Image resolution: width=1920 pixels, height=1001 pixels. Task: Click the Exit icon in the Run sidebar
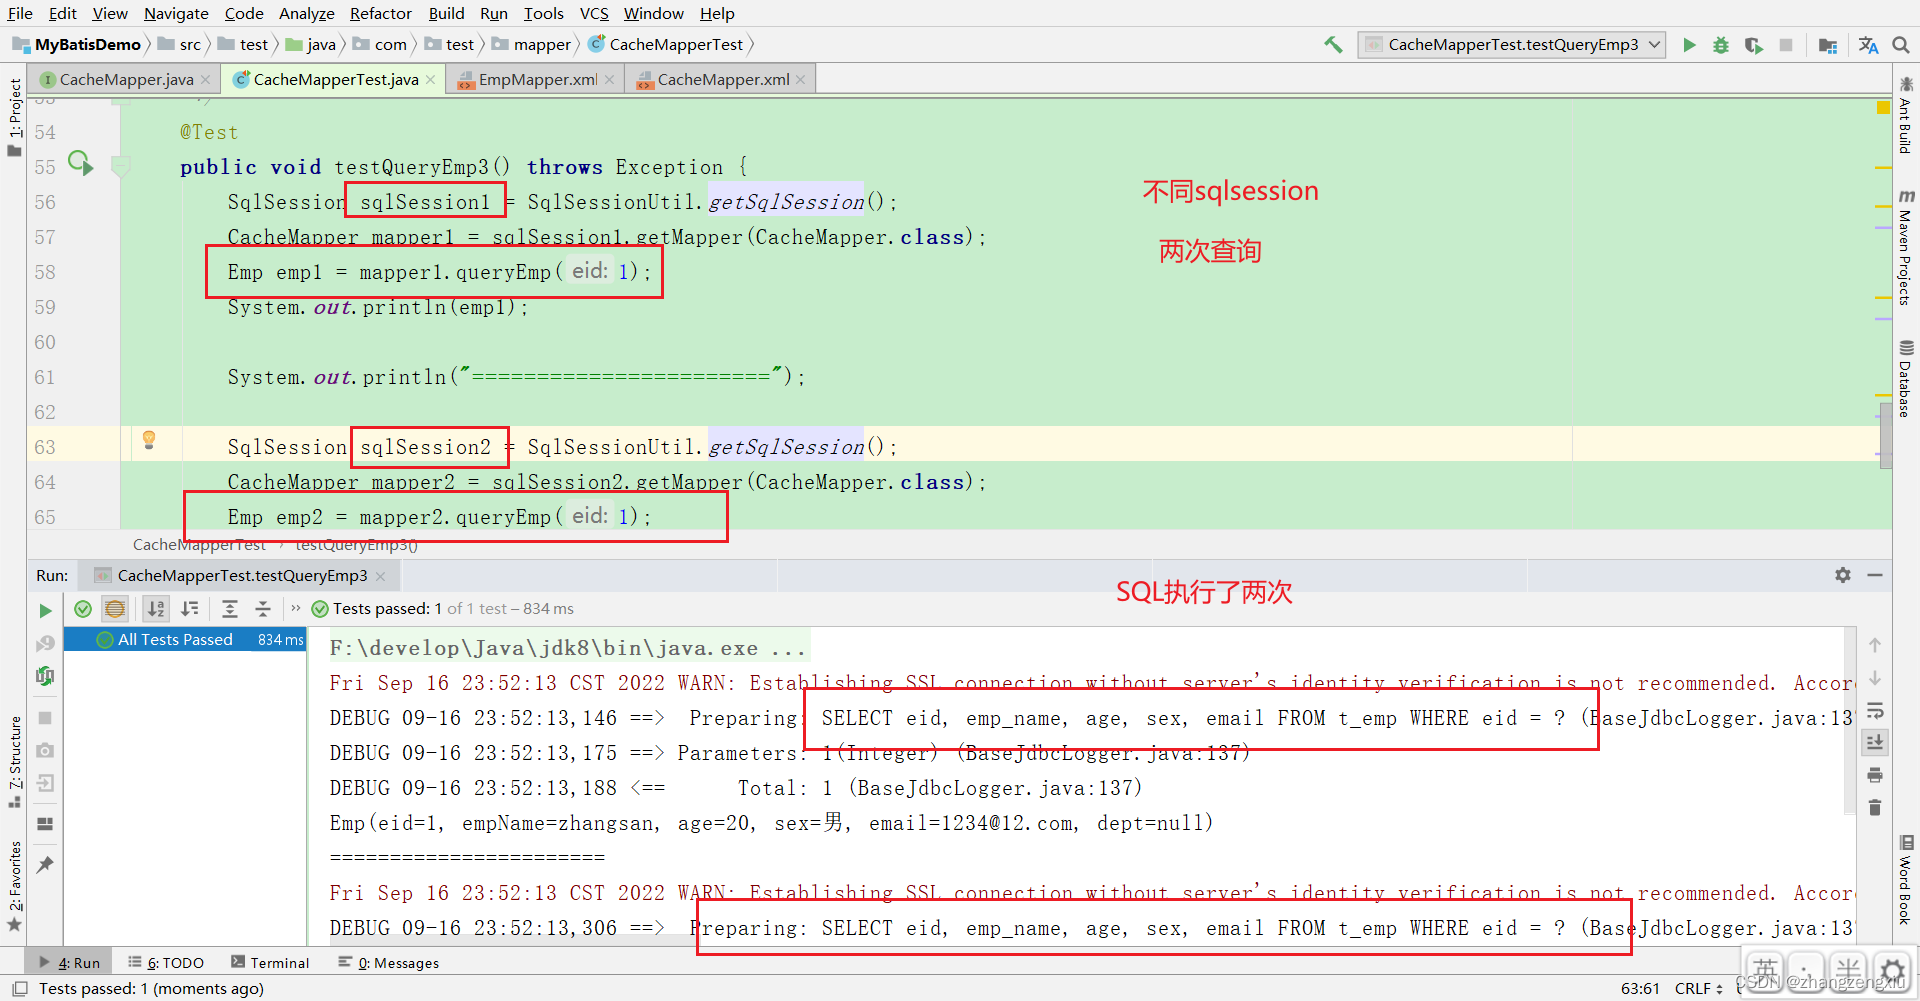coord(45,783)
